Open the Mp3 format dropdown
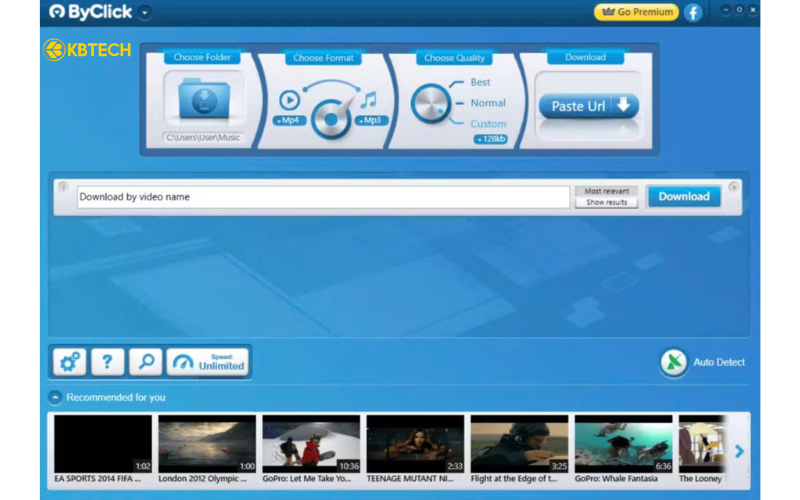The height and width of the screenshot is (500, 800). (369, 121)
